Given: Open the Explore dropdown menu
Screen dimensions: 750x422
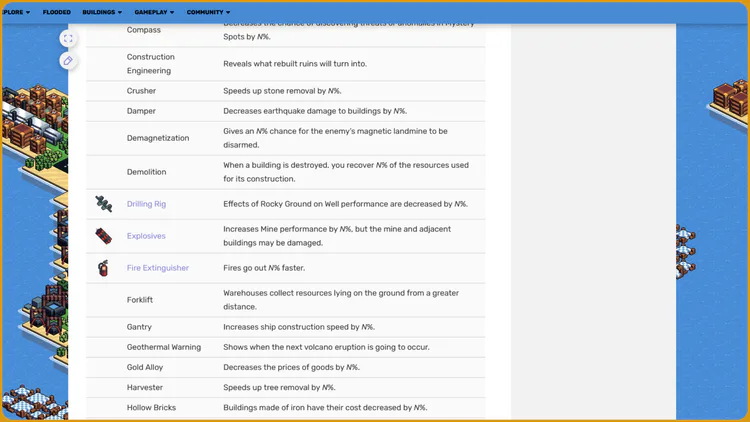Looking at the screenshot, I should point(16,12).
